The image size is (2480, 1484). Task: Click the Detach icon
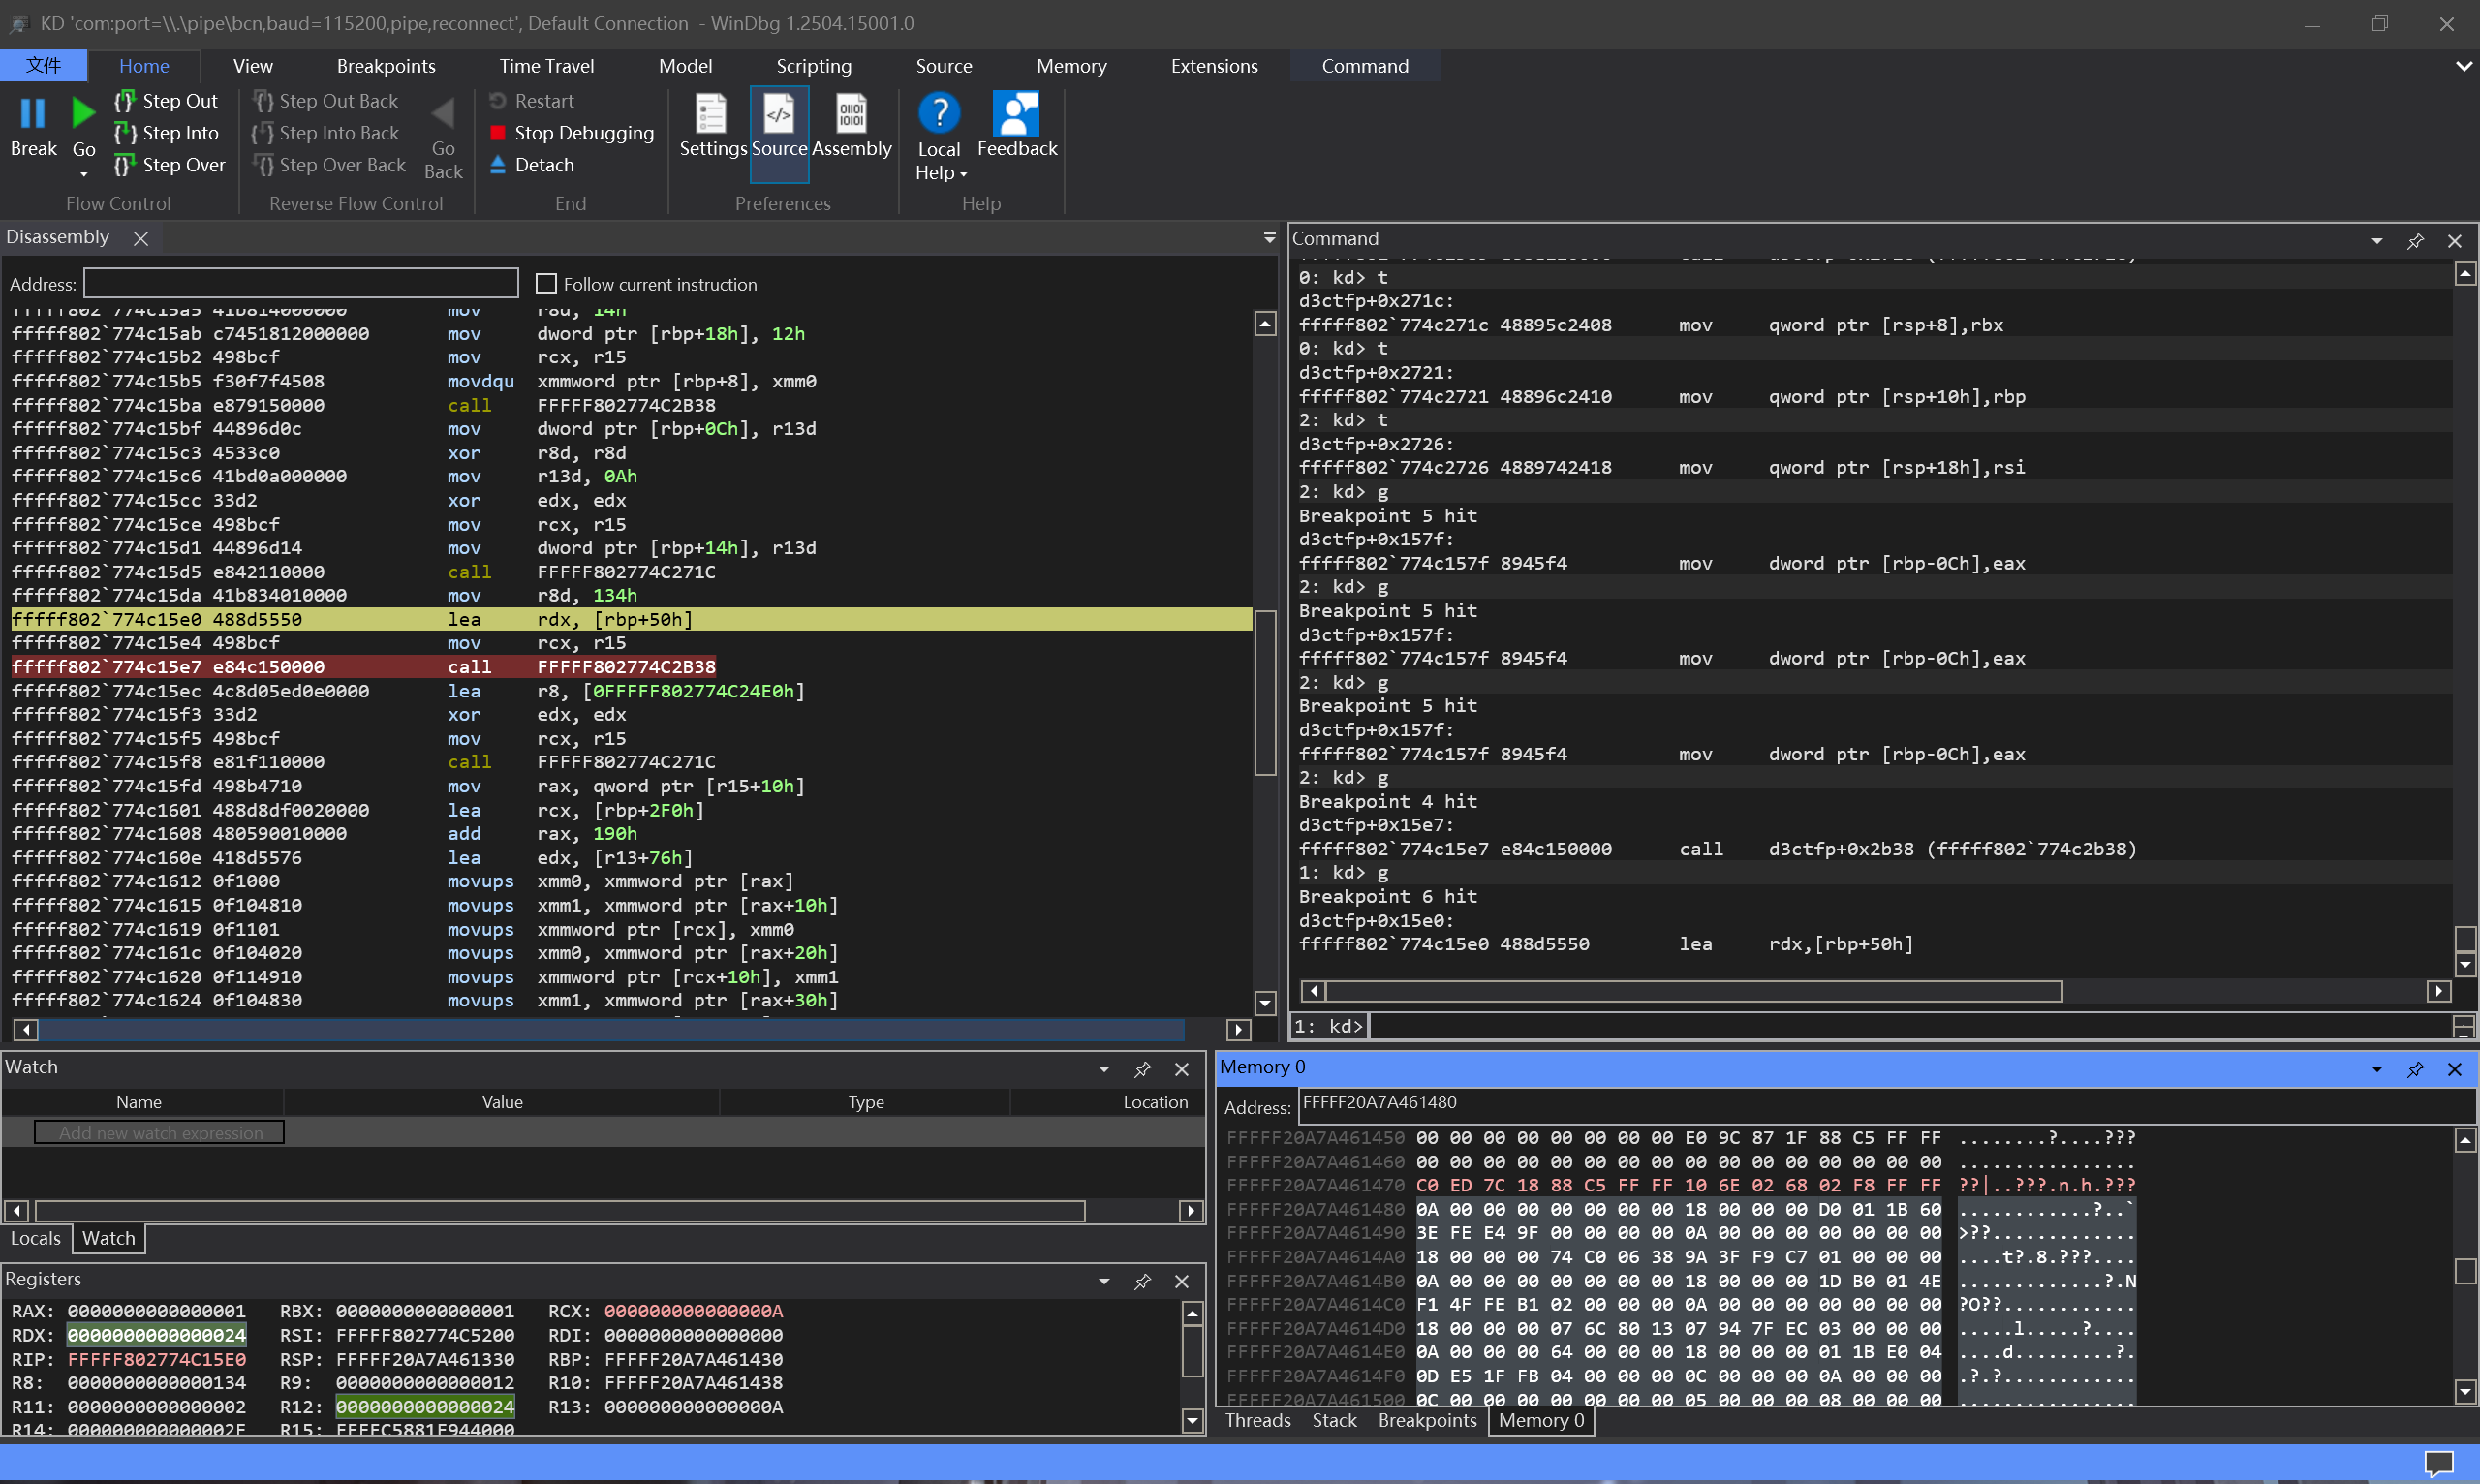[x=498, y=165]
